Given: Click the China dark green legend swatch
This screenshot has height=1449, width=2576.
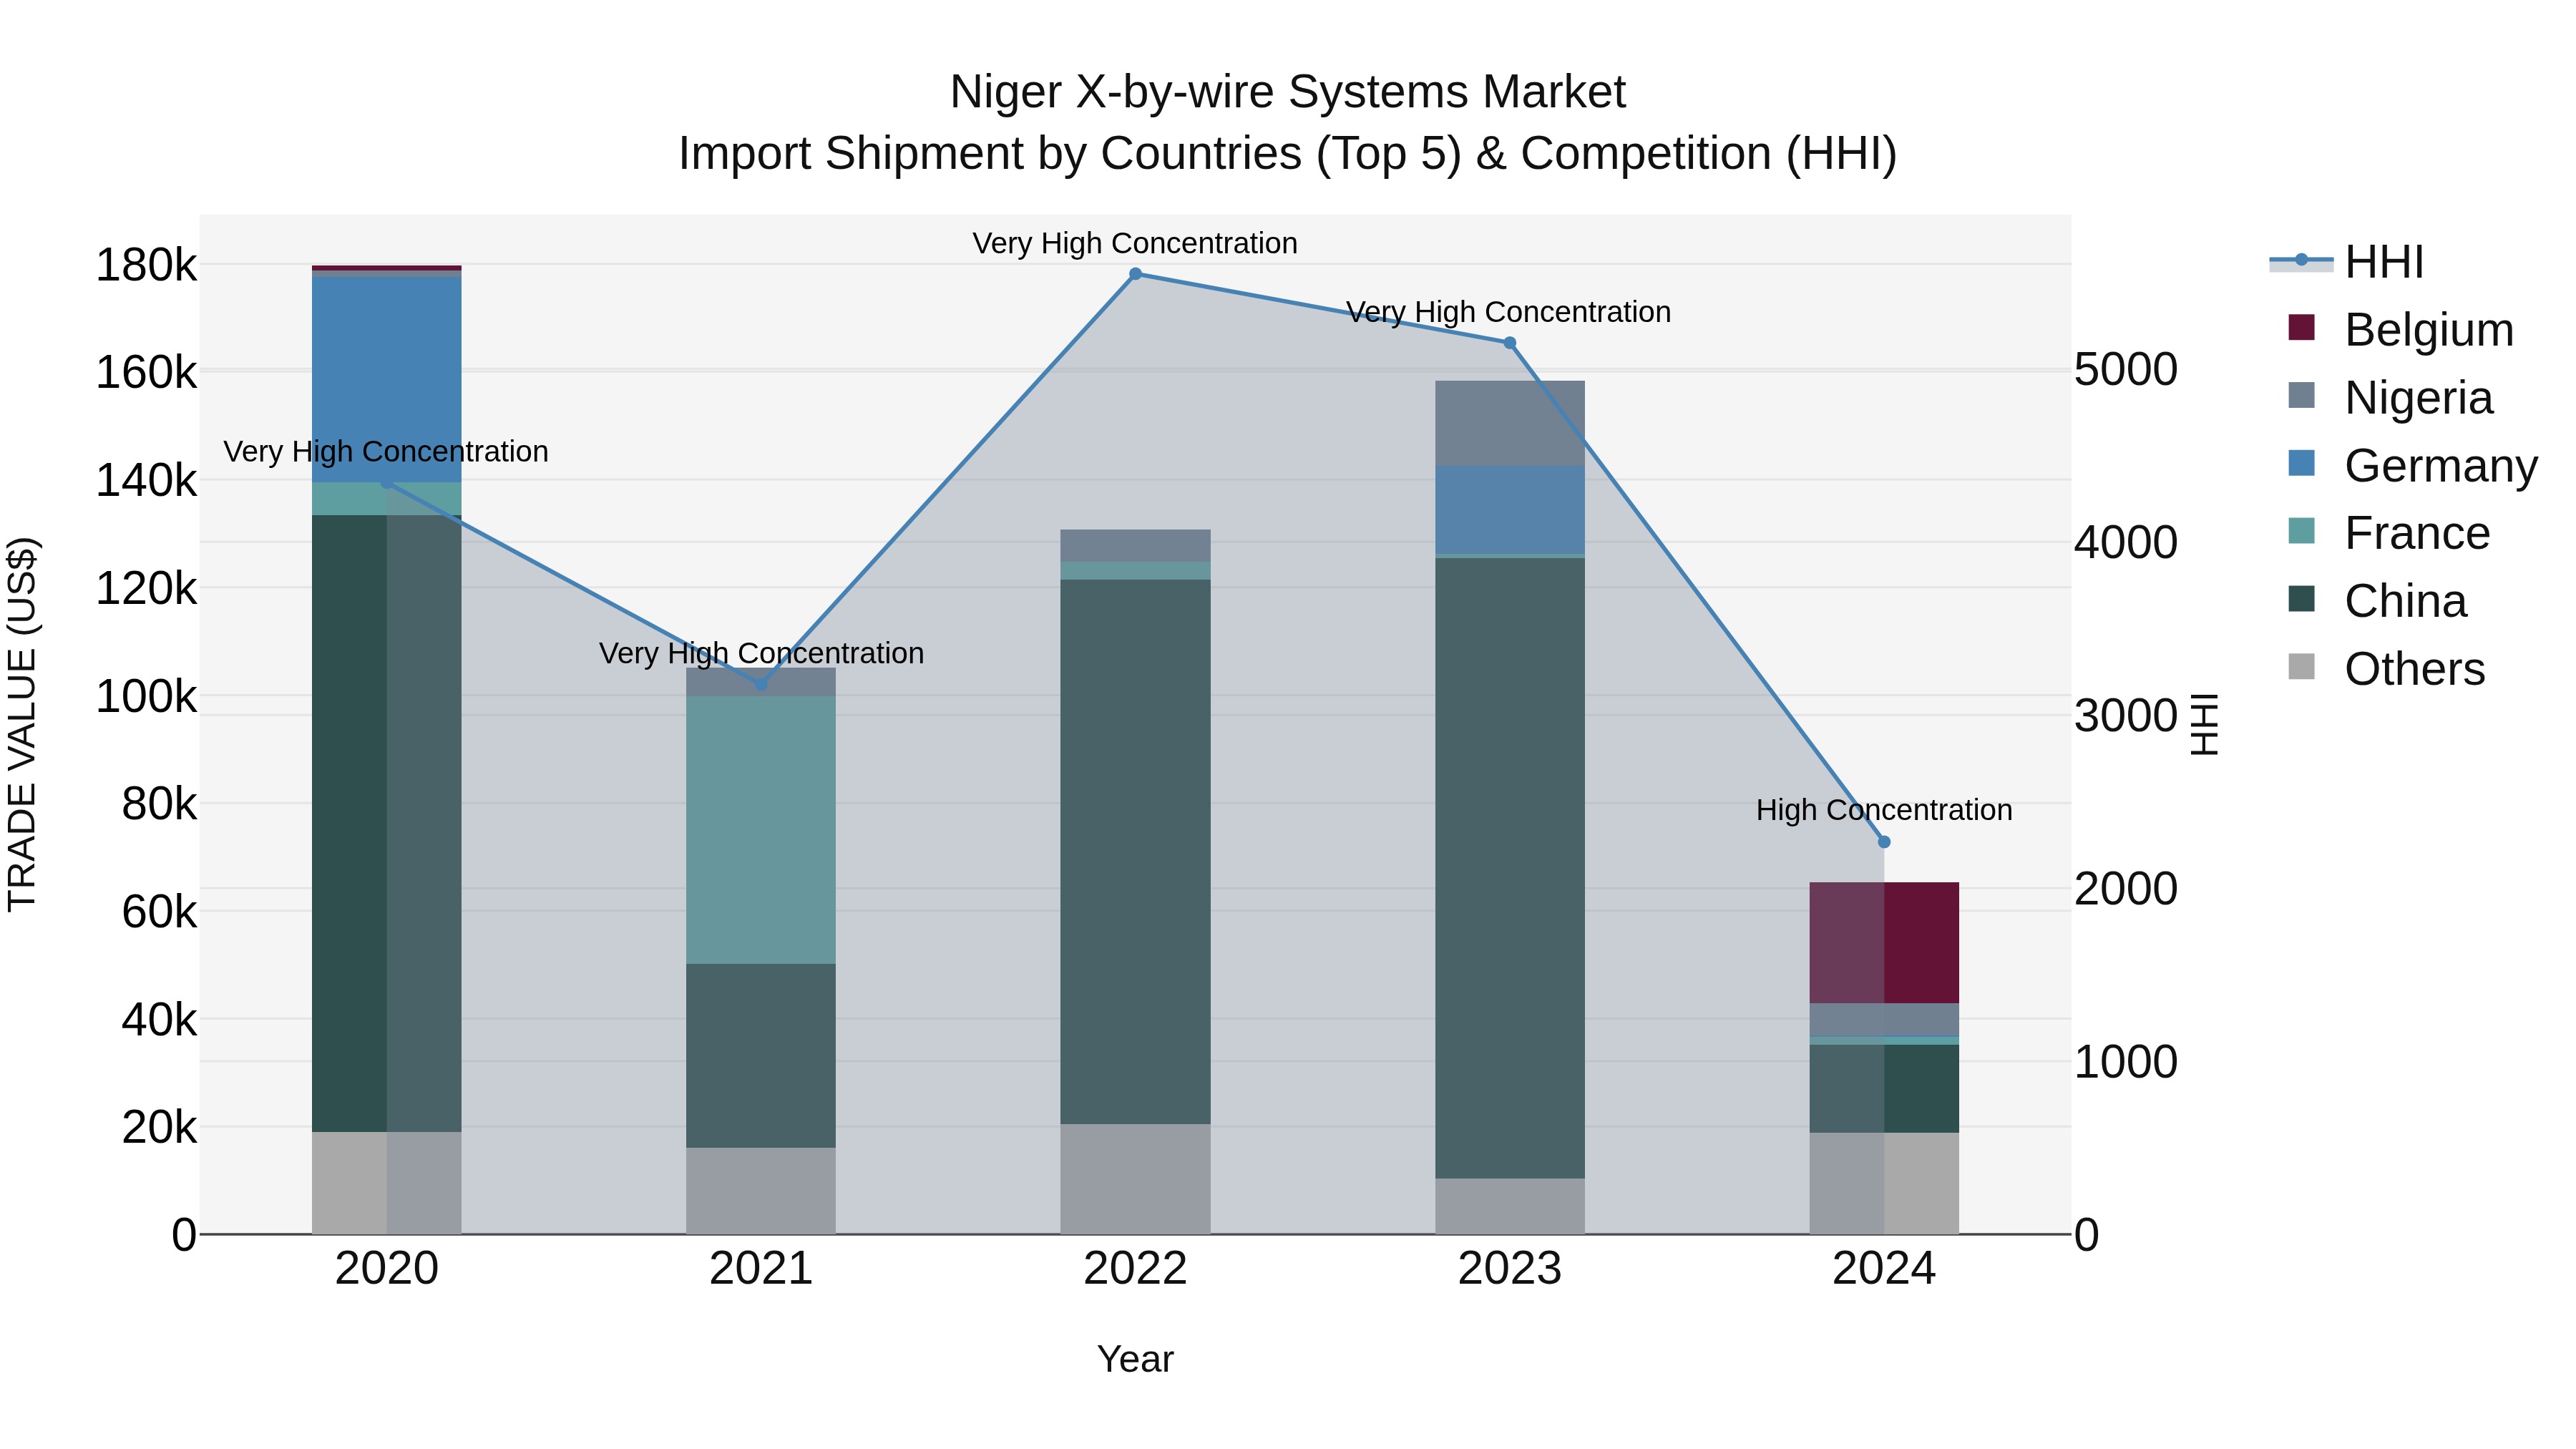Looking at the screenshot, I should (2301, 599).
